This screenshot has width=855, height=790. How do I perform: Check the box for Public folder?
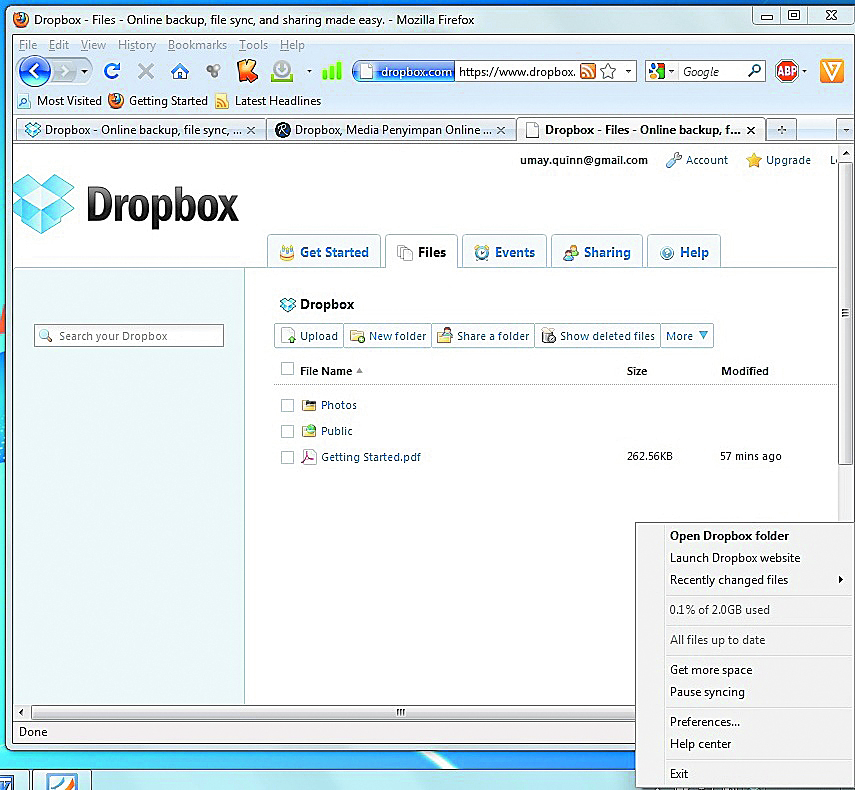(x=287, y=431)
